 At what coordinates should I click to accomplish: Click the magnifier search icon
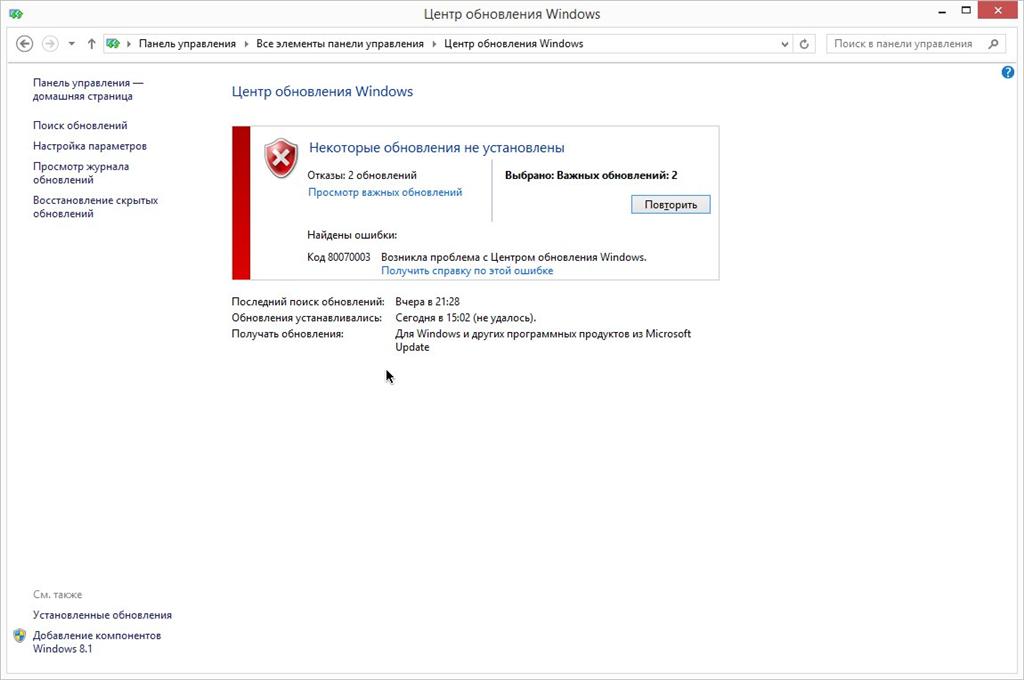click(993, 44)
